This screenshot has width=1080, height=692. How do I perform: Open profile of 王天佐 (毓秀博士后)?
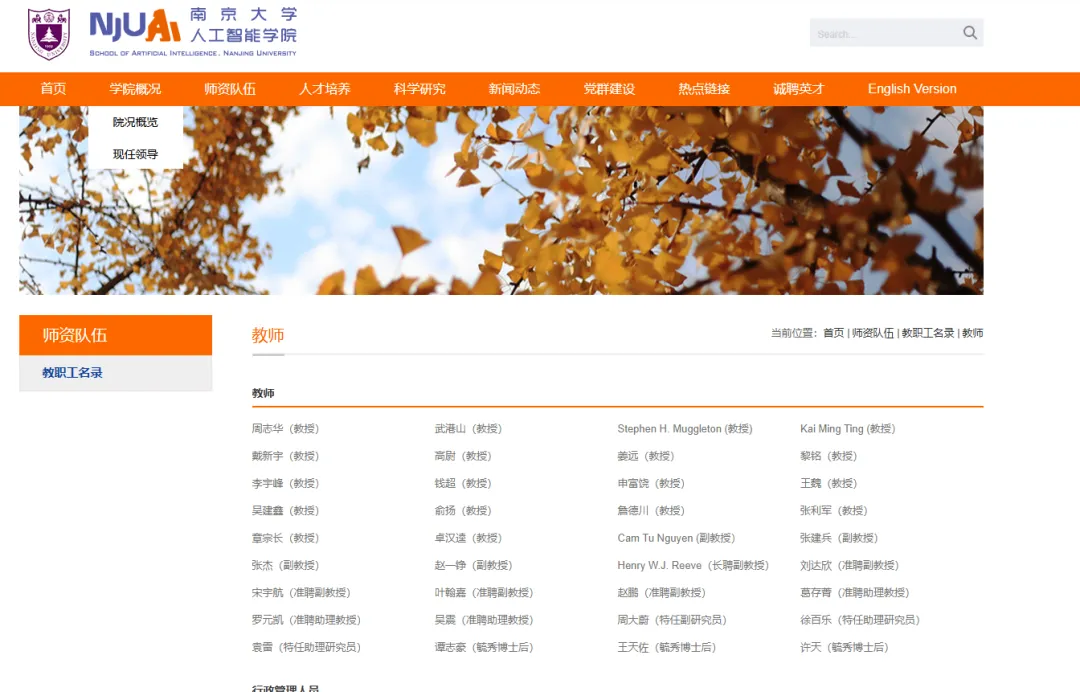point(667,647)
